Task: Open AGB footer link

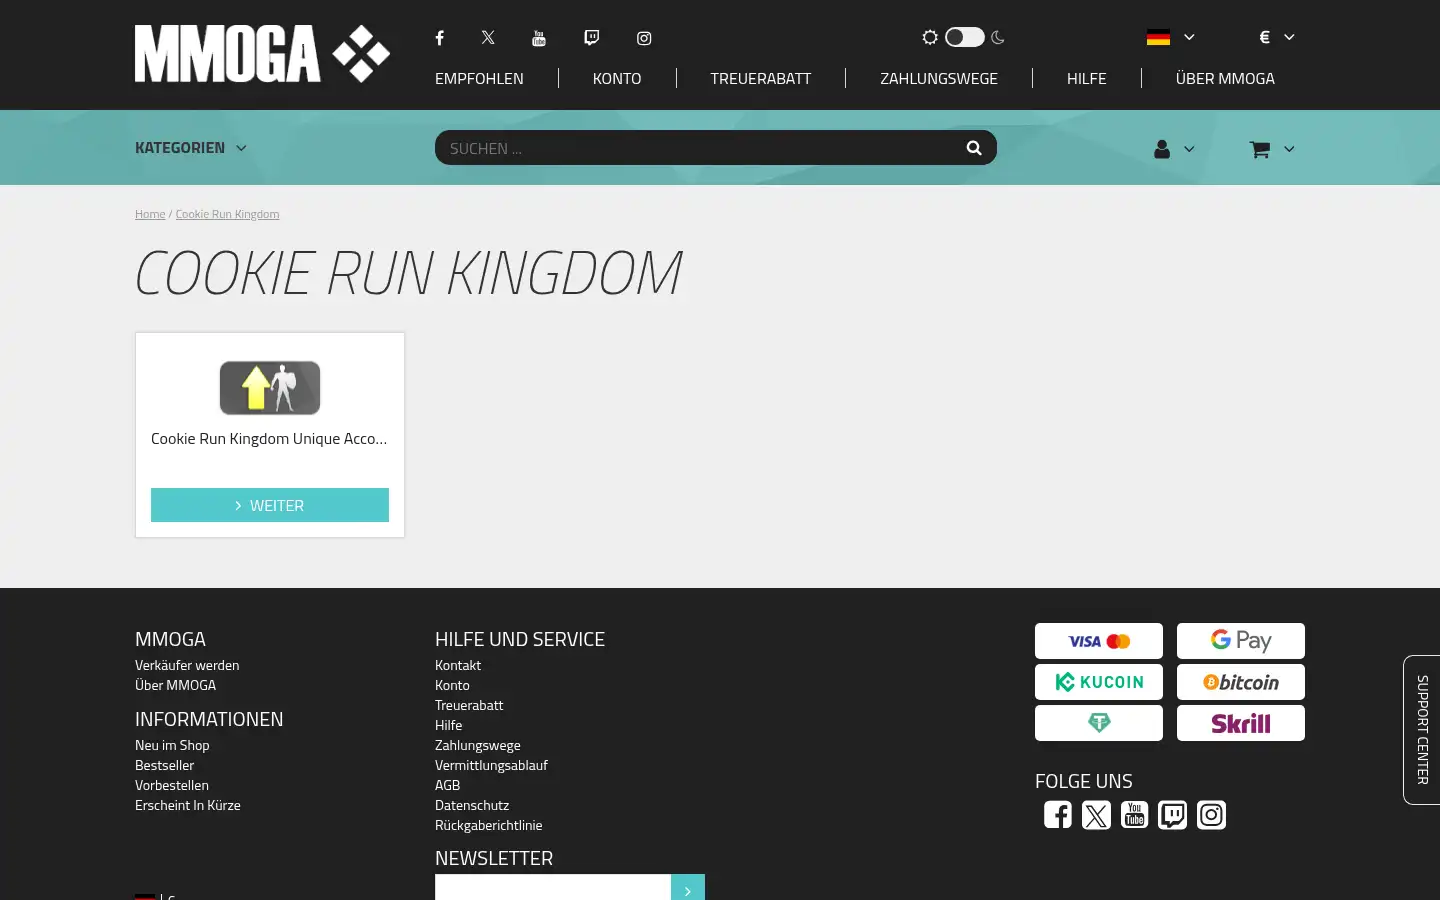Action: [447, 785]
